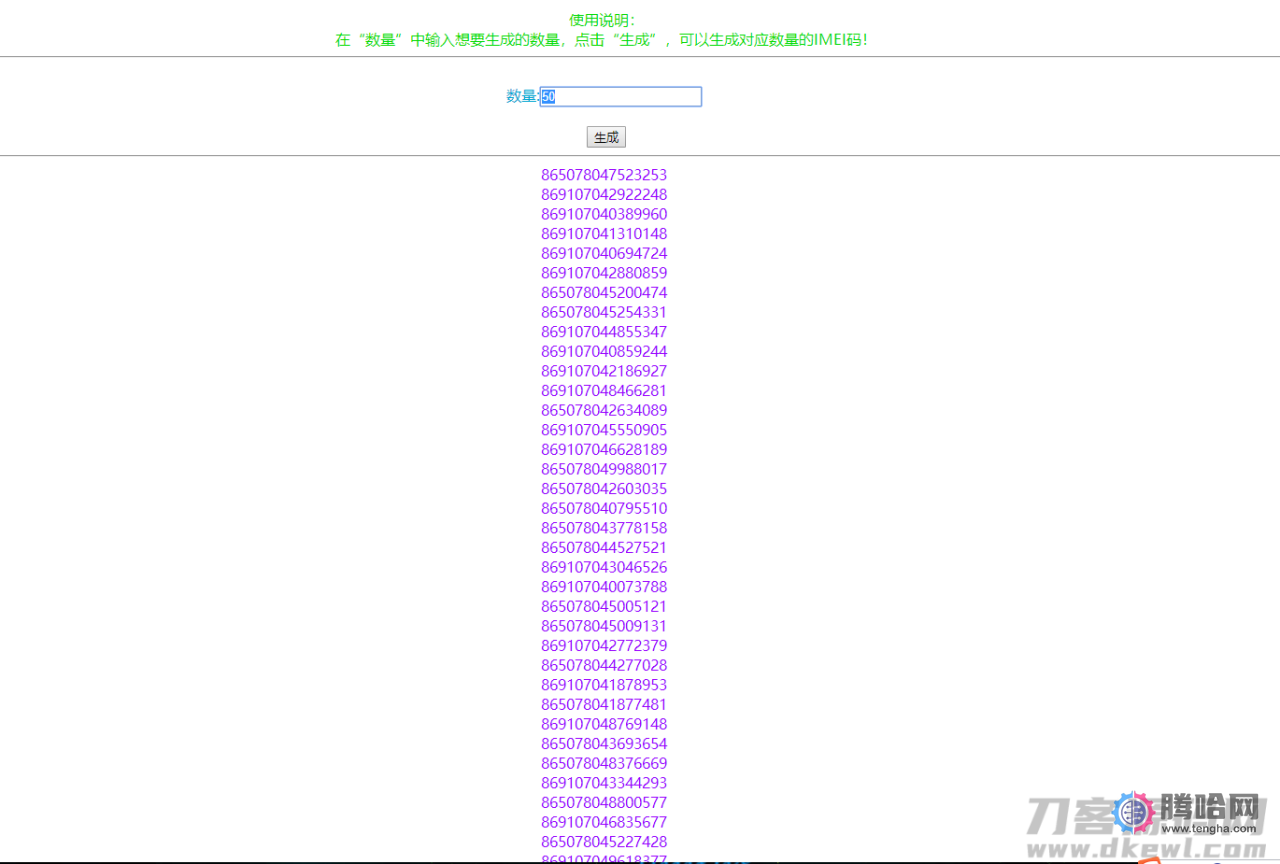1280x864 pixels.
Task: Select IMEI code 869107041310148
Action: [604, 234]
